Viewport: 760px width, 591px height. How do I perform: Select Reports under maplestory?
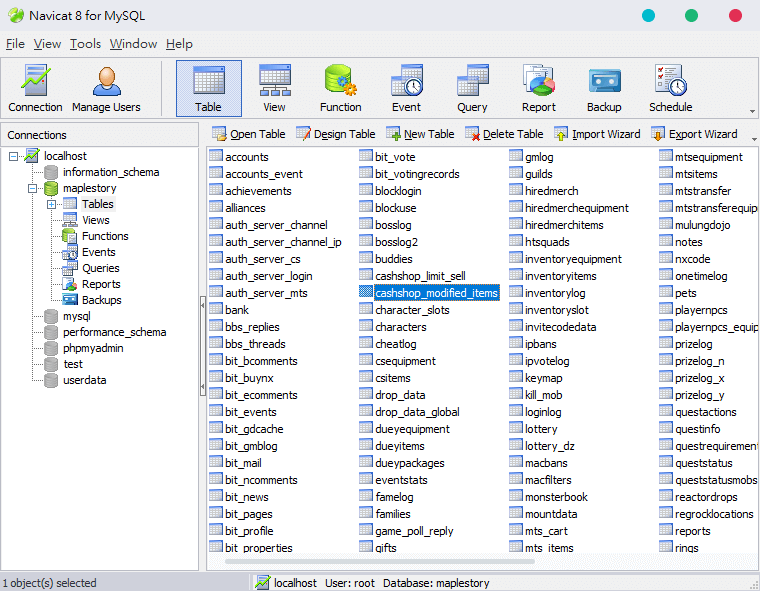(x=101, y=284)
